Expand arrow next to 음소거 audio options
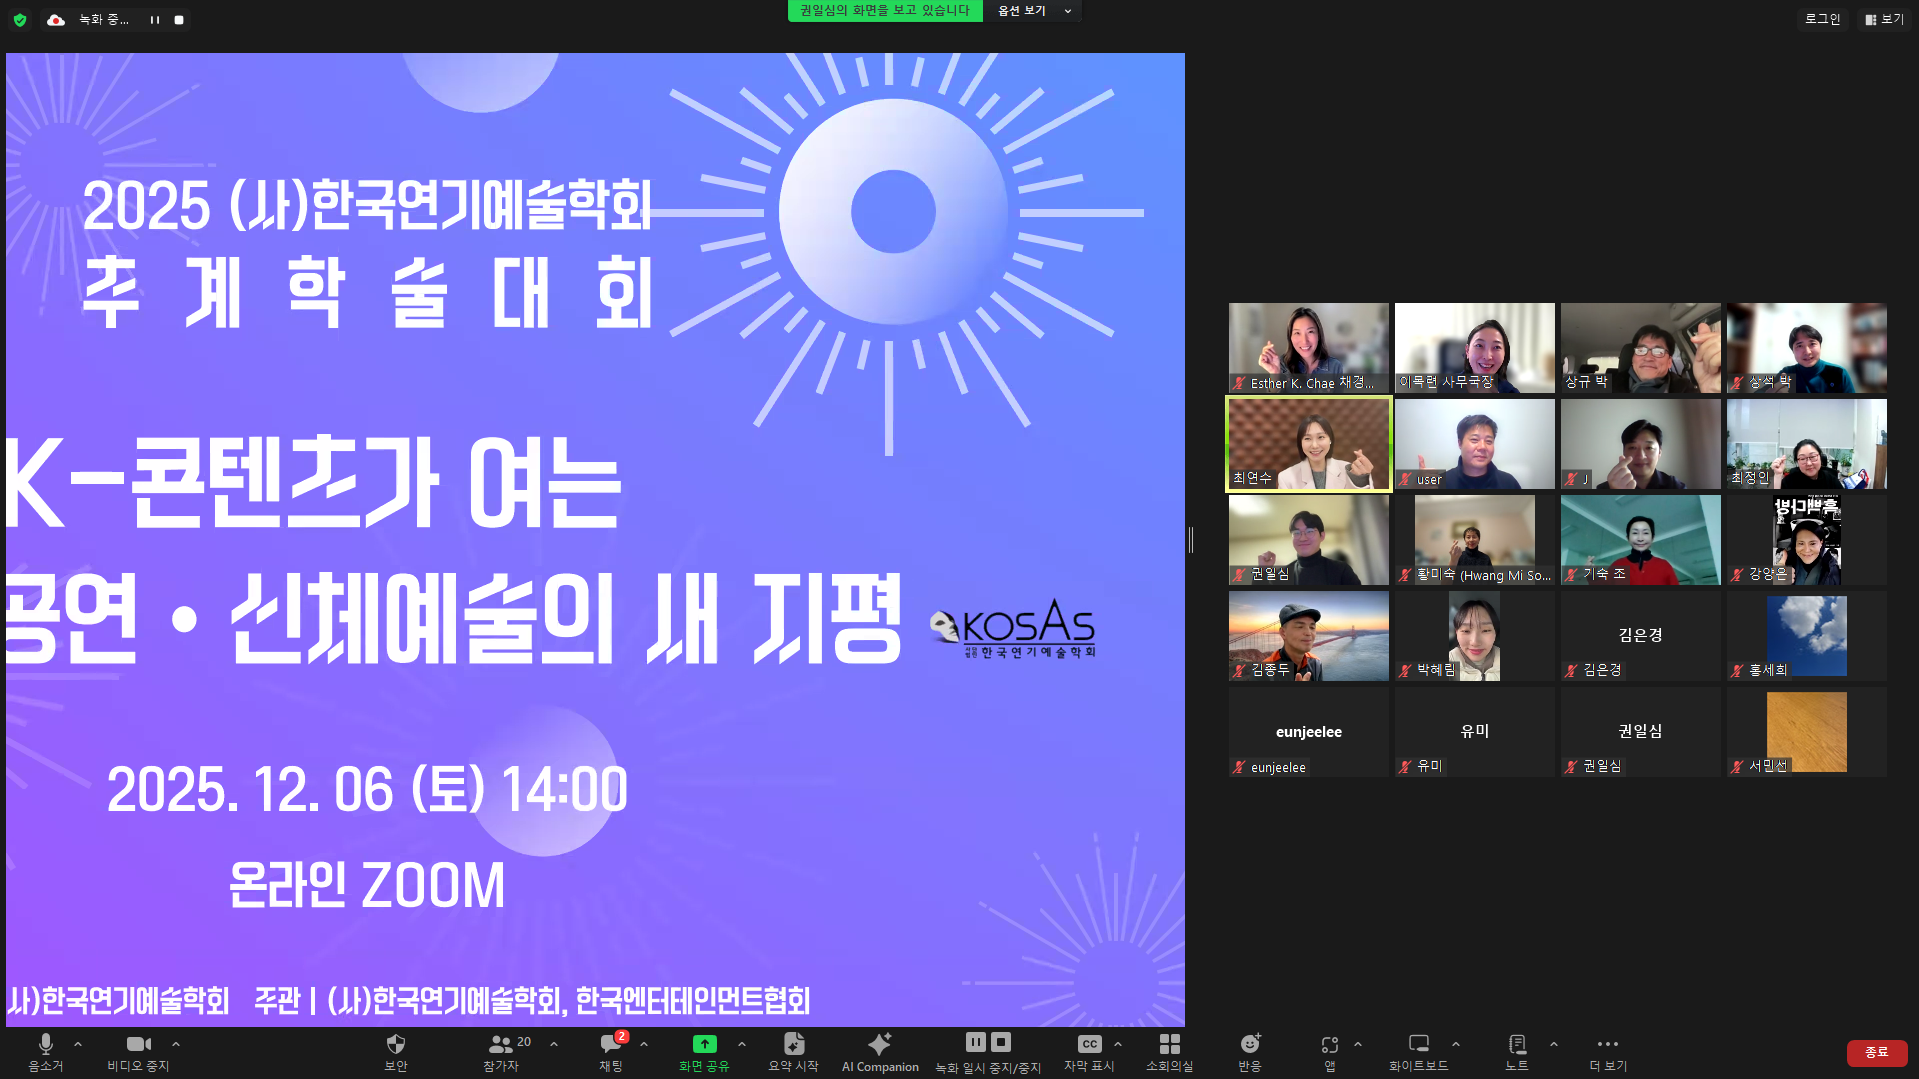This screenshot has height=1079, width=1919. (x=78, y=1044)
